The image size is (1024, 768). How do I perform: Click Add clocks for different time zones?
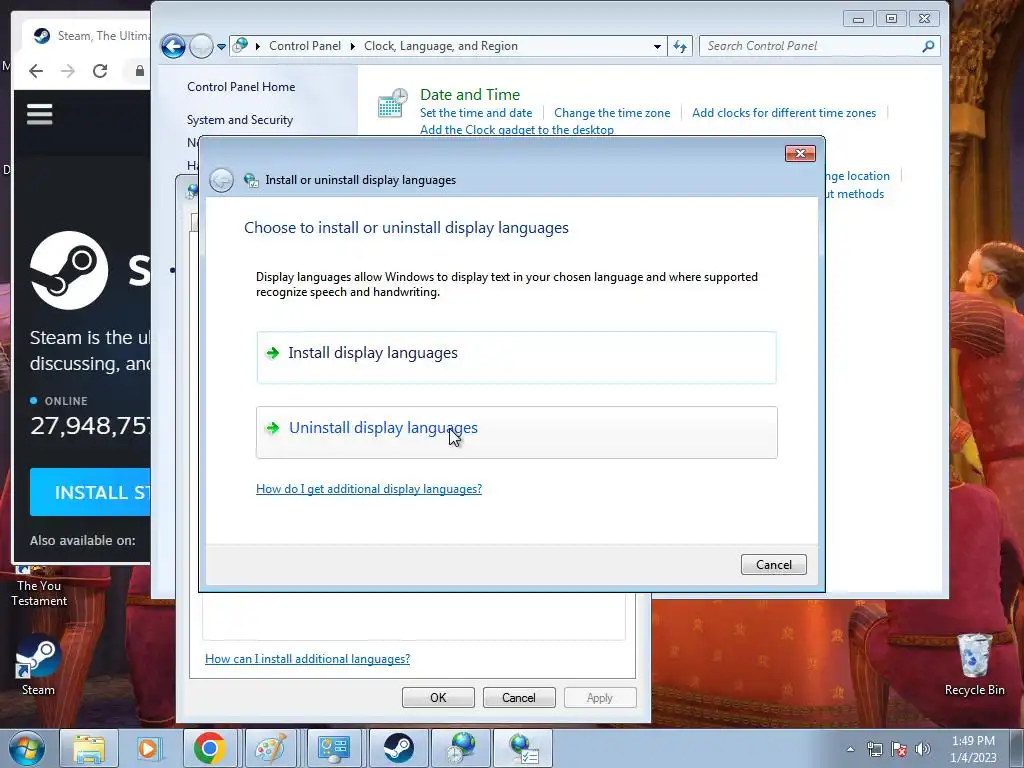(784, 113)
